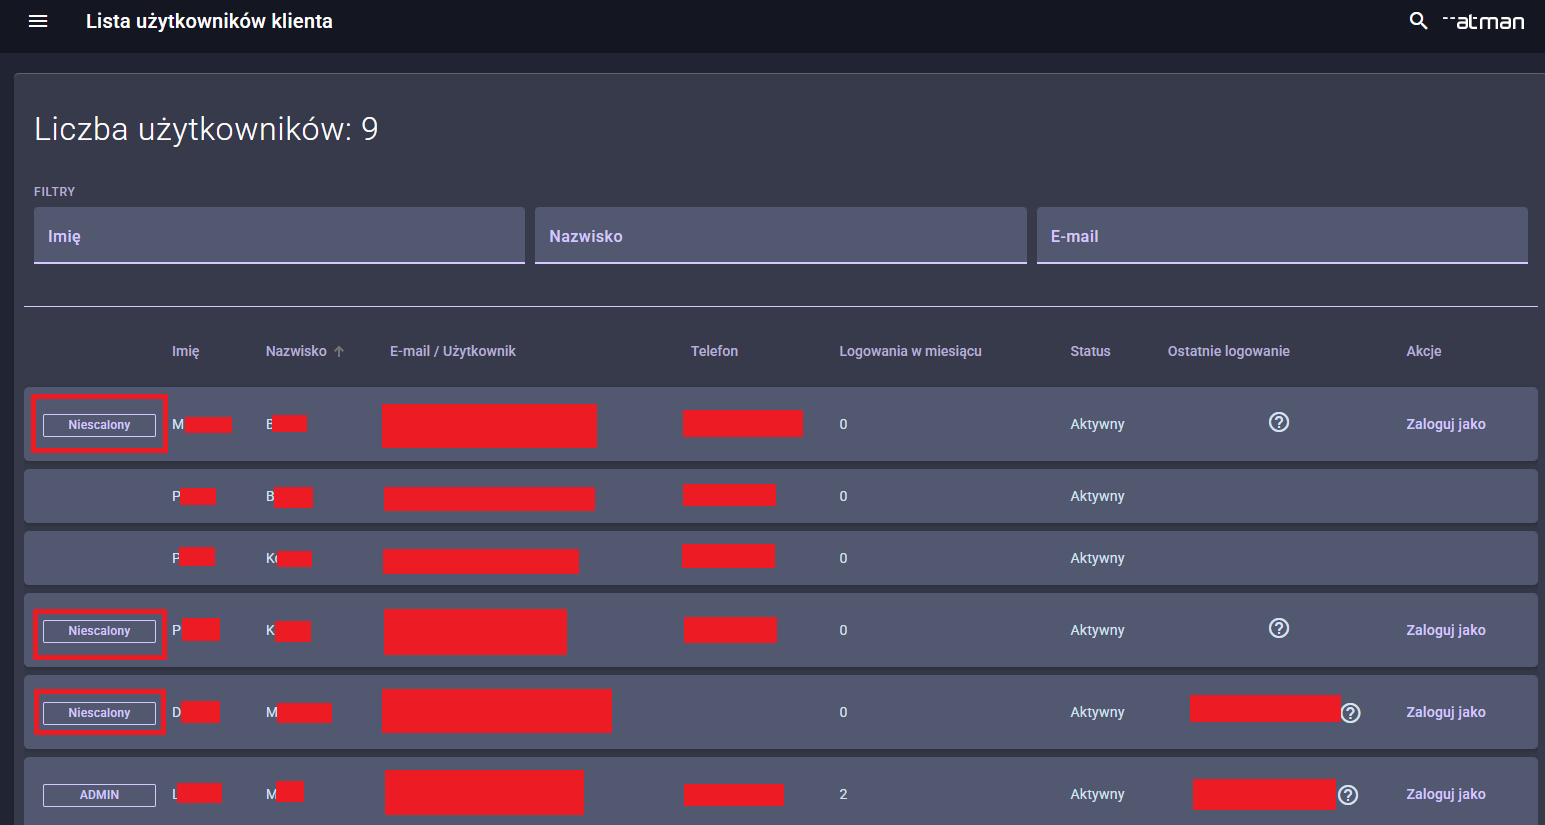1545x825 pixels.
Task: Click the FILTRY label
Action: pos(54,191)
